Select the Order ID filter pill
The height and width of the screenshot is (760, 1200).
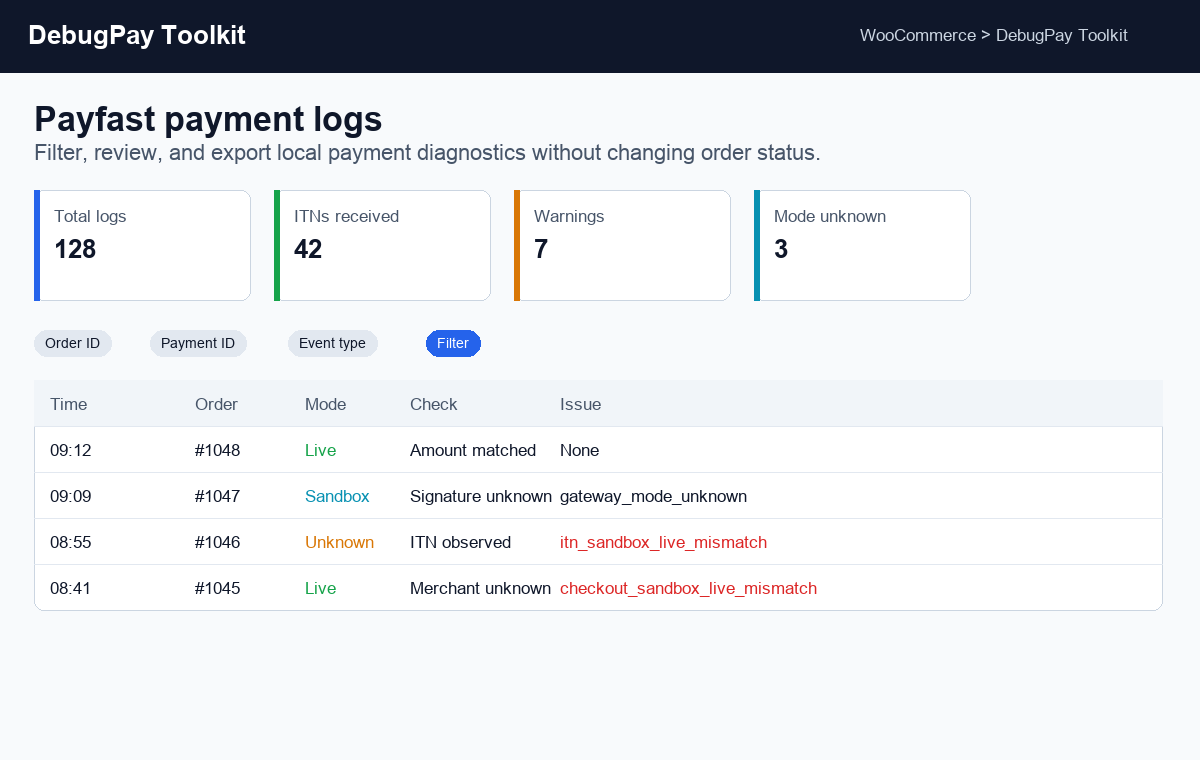[73, 343]
